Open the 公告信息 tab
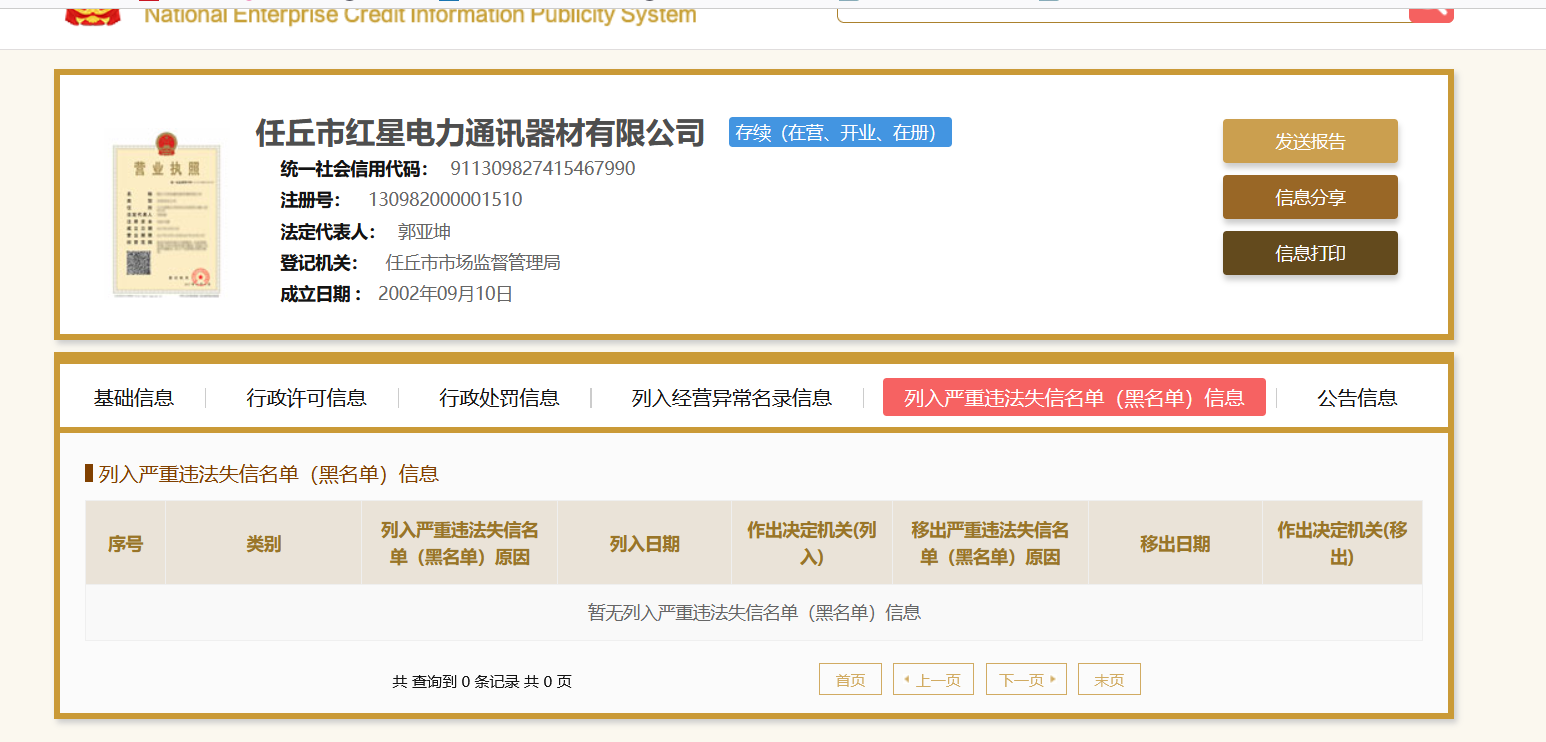1546x742 pixels. pos(1357,398)
